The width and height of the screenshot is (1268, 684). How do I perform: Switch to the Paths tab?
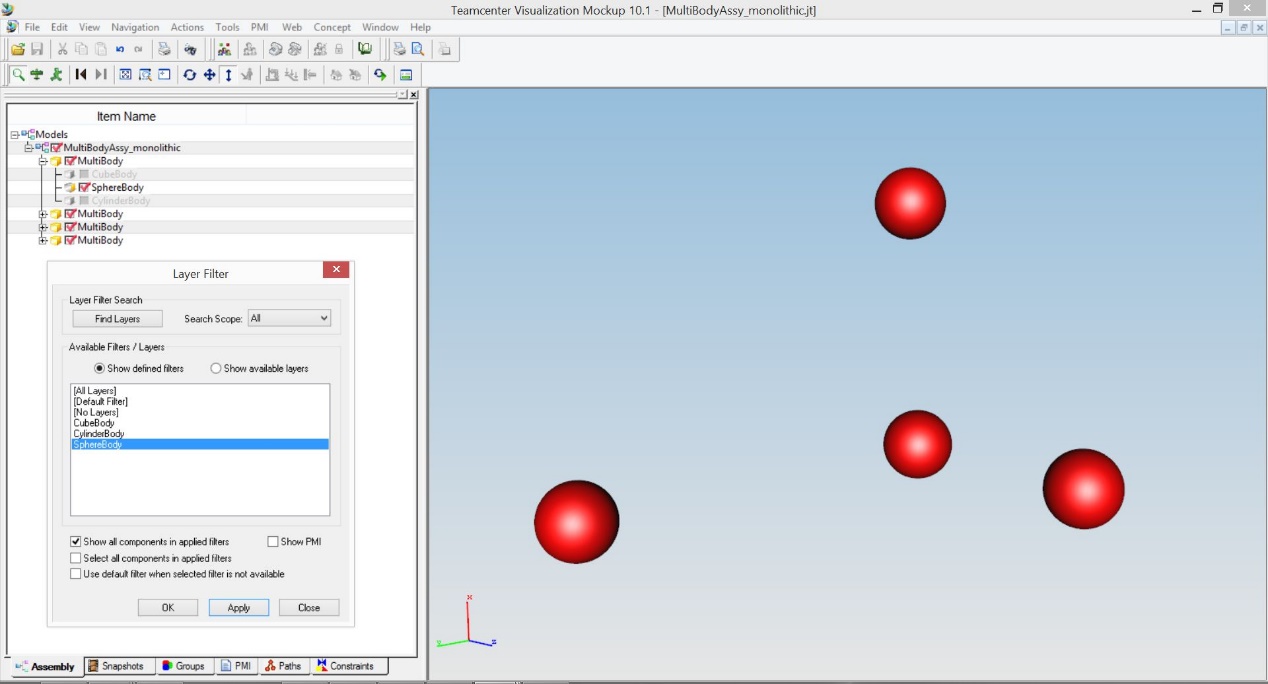284,666
